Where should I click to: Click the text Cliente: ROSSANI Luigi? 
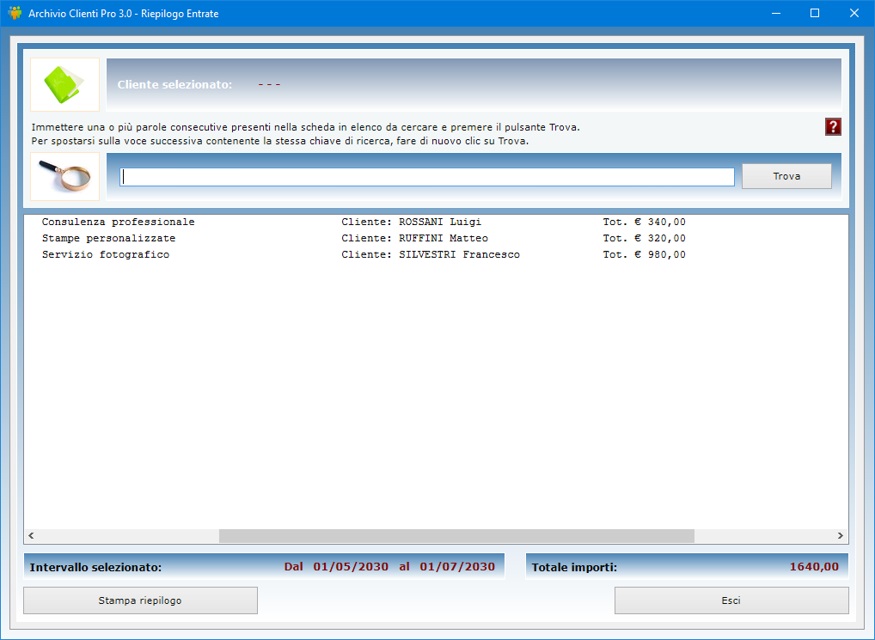coord(411,222)
